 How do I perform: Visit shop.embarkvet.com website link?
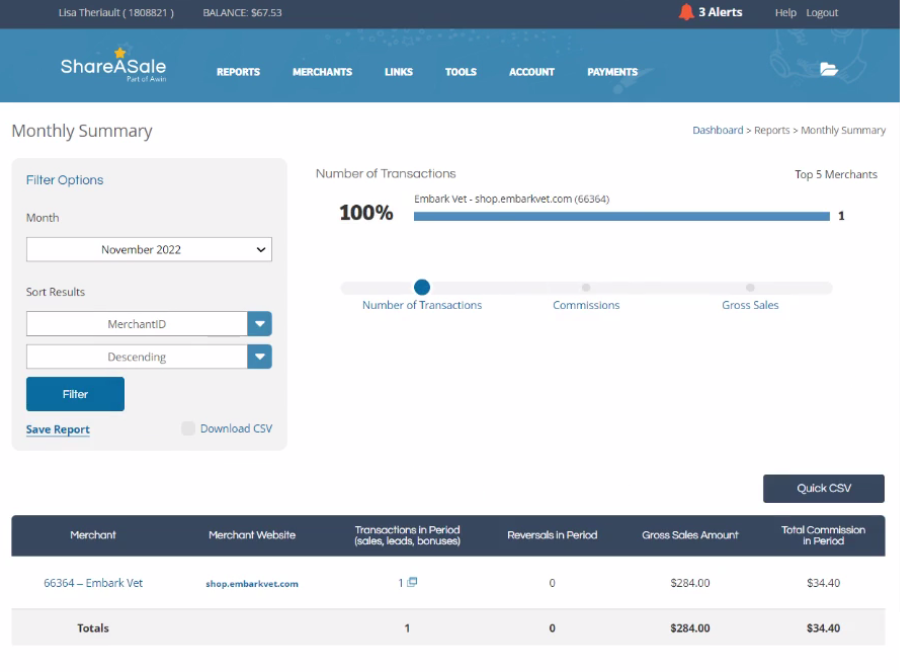coord(252,583)
